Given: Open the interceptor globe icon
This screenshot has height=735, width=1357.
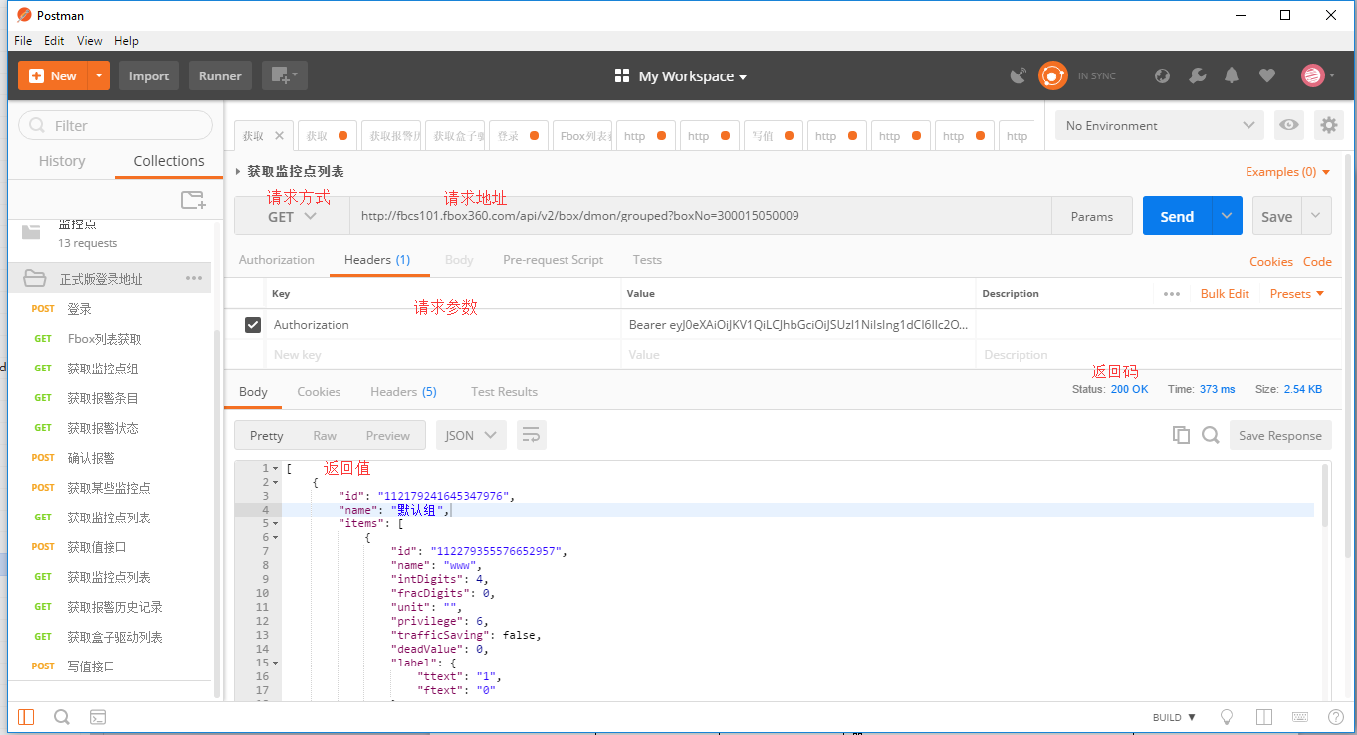Looking at the screenshot, I should tap(1162, 76).
